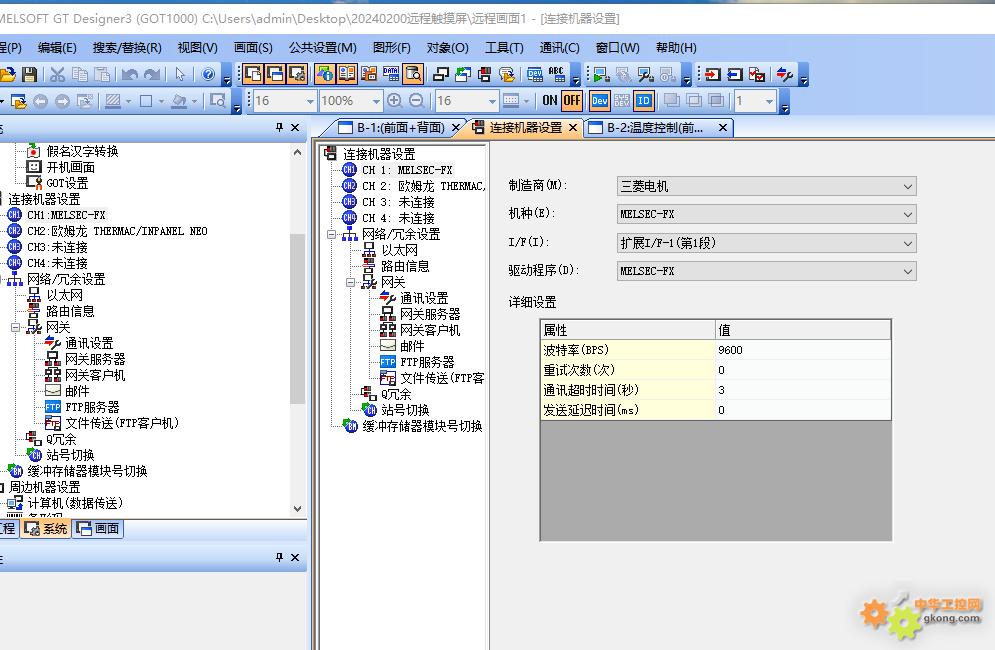This screenshot has height=650, width=995.
Task: Click the new screen icon
Action: tap(253, 74)
